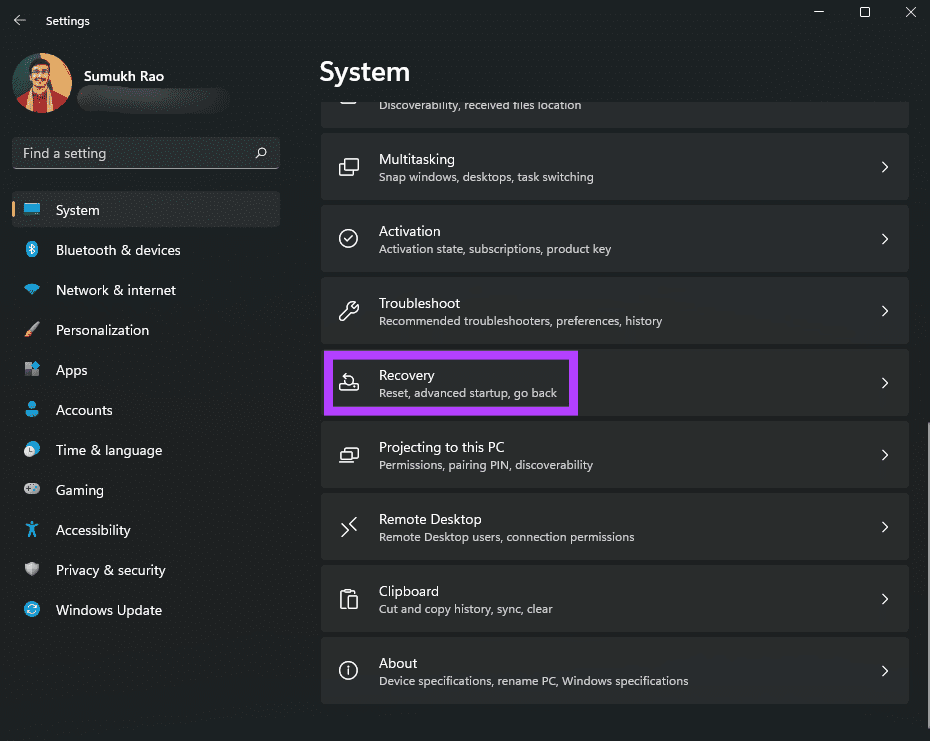Click the Time & language clock icon
This screenshot has width=930, height=741.
[32, 450]
